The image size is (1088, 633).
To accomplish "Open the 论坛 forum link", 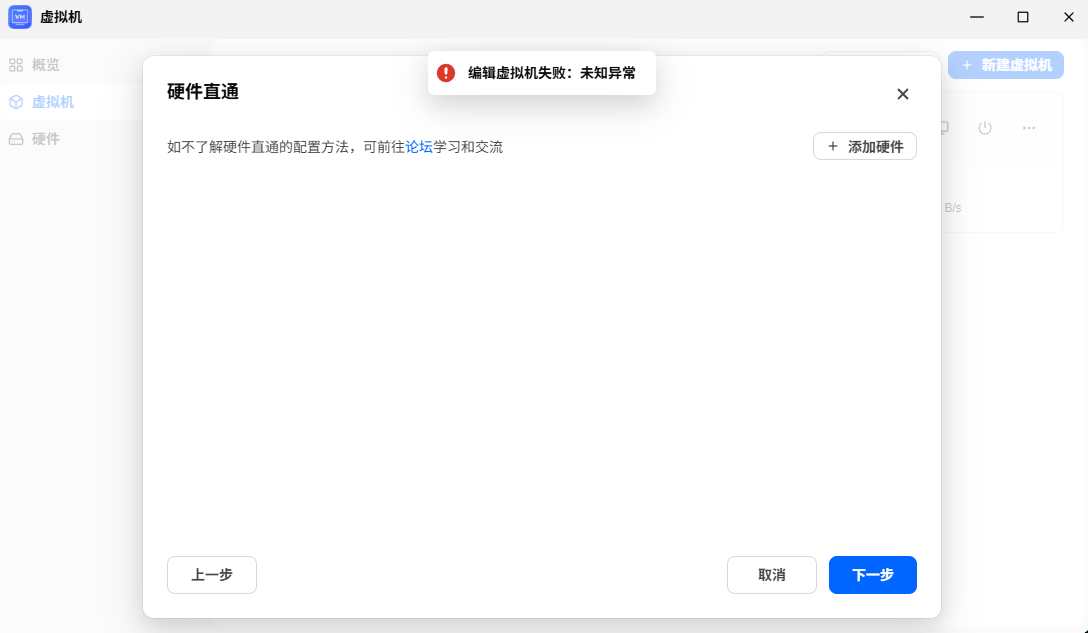I will 419,147.
